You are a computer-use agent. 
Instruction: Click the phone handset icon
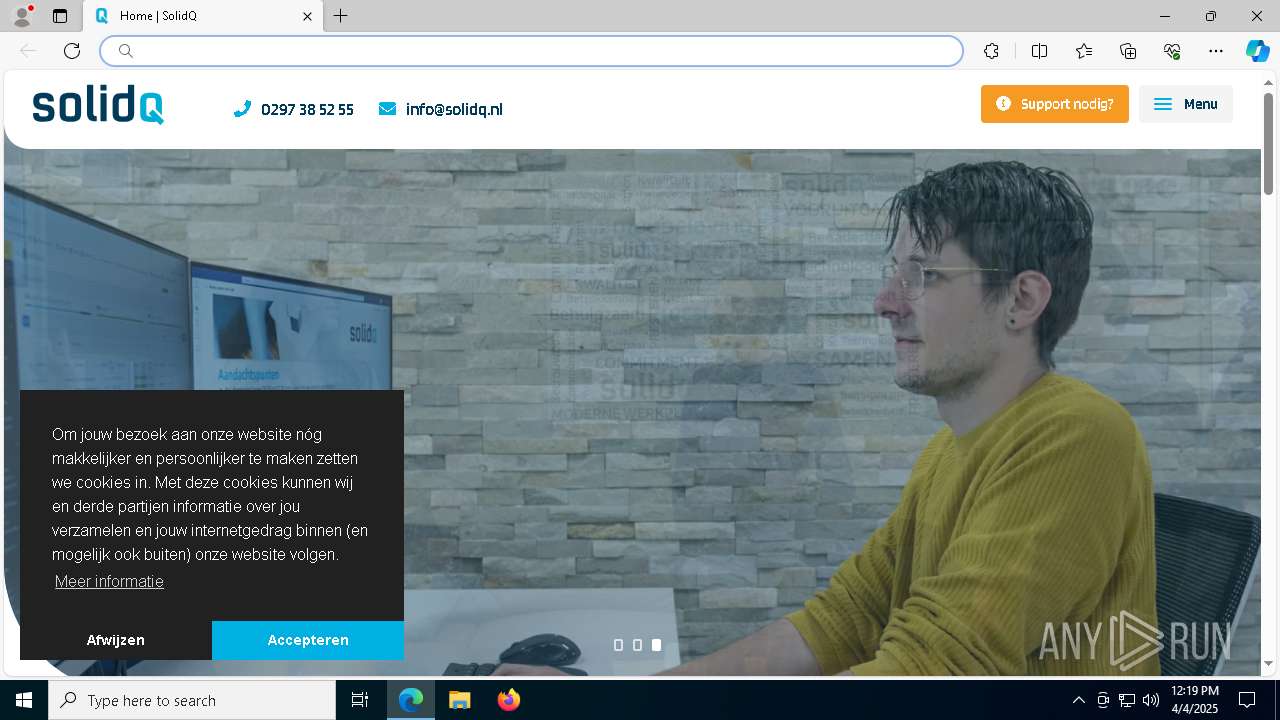pos(242,109)
